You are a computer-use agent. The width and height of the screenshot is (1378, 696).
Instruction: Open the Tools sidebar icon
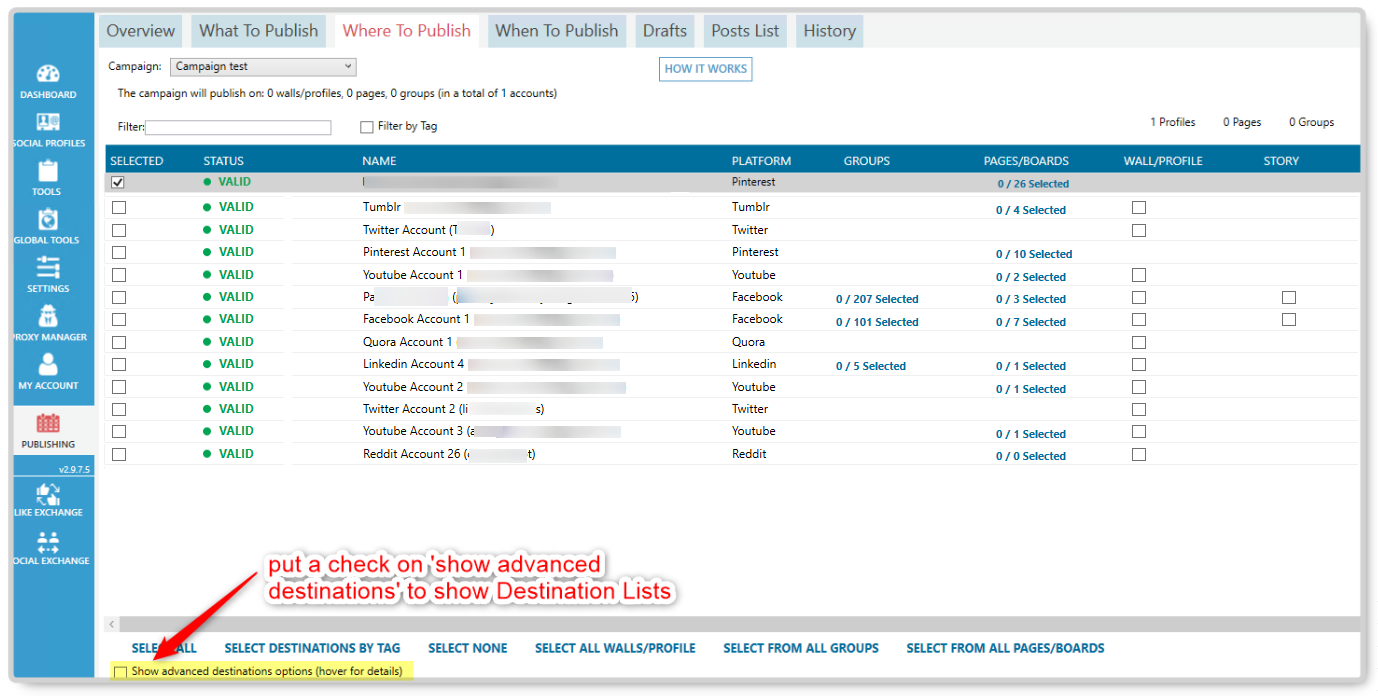coord(48,177)
